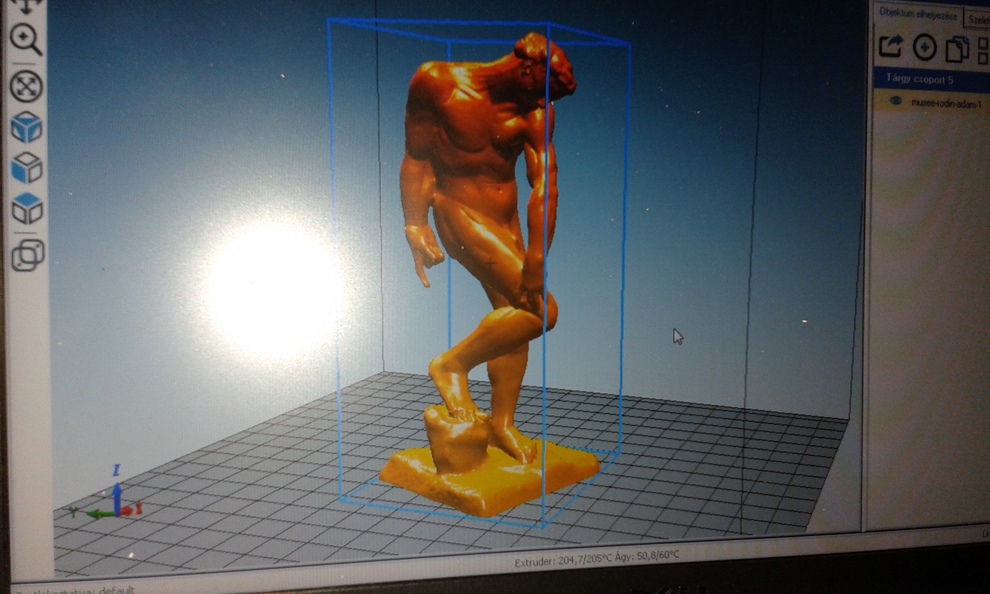The width and height of the screenshot is (990, 594).
Task: Click the fit-to-view circle arrows icon
Action: pos(26,86)
